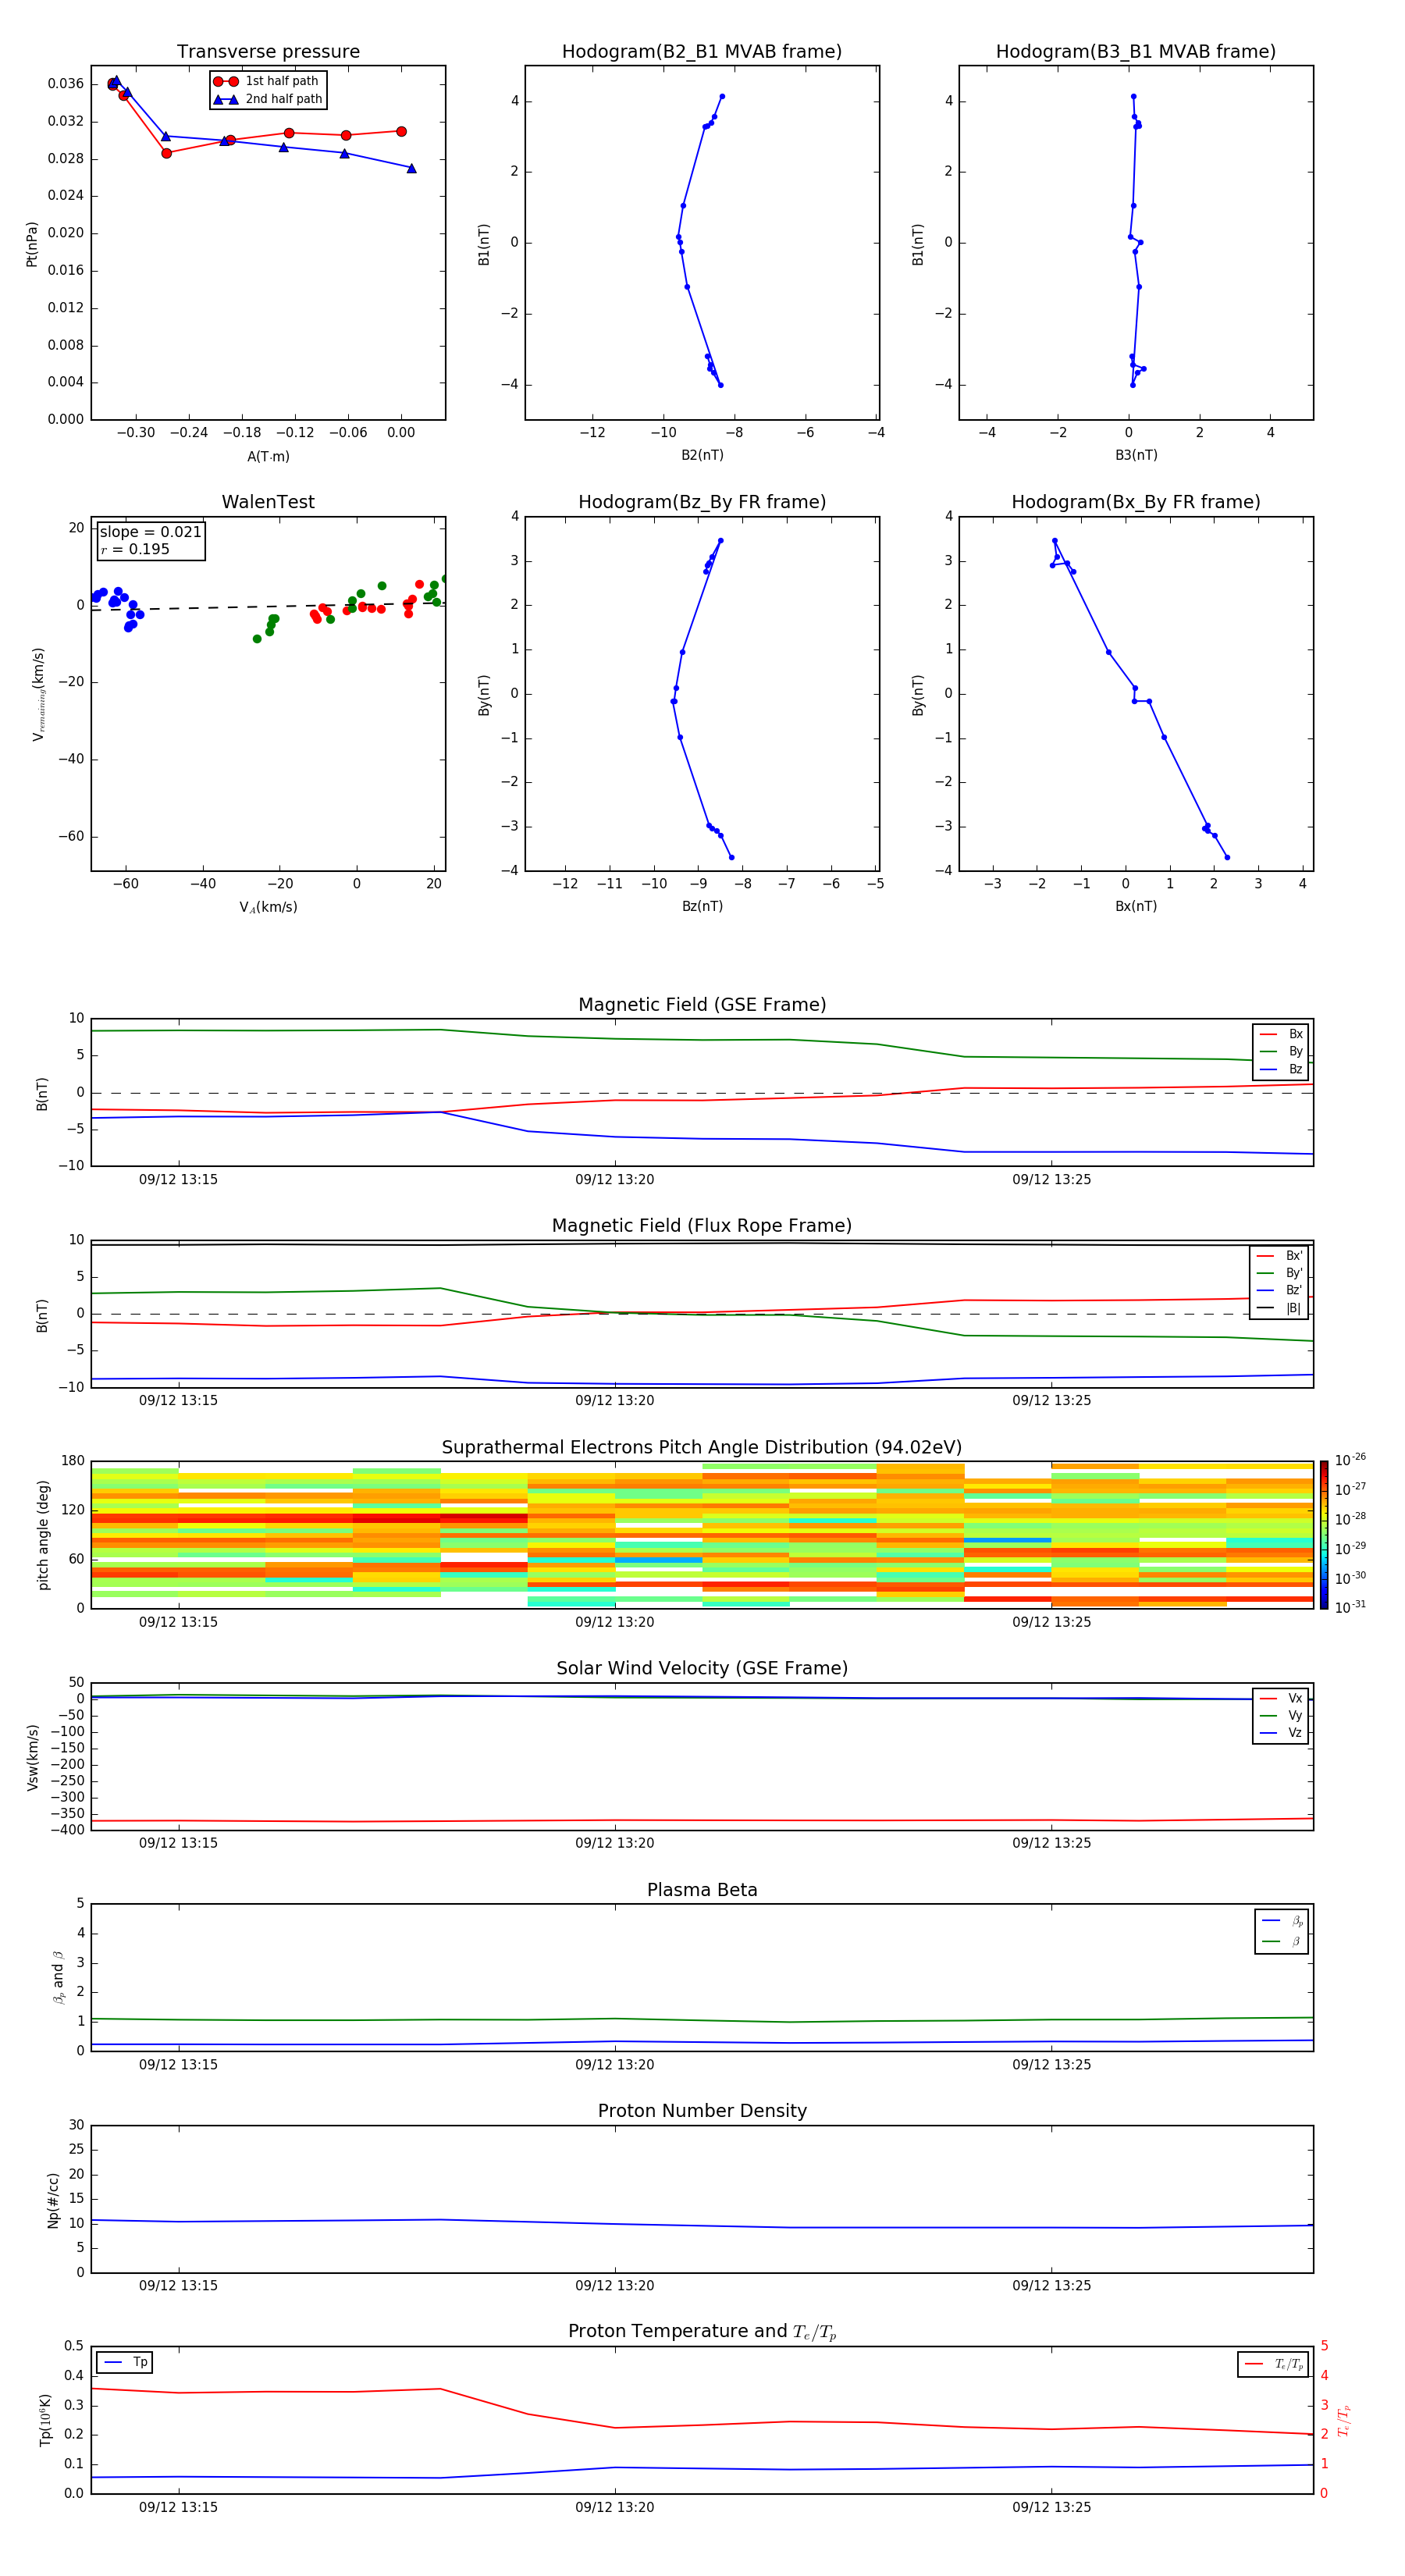Click the "Transverse pressure" plot title

268,52
